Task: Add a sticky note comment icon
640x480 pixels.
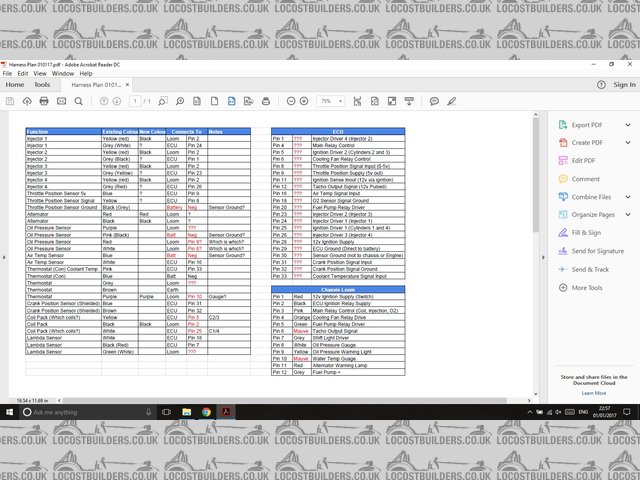Action: coord(434,101)
